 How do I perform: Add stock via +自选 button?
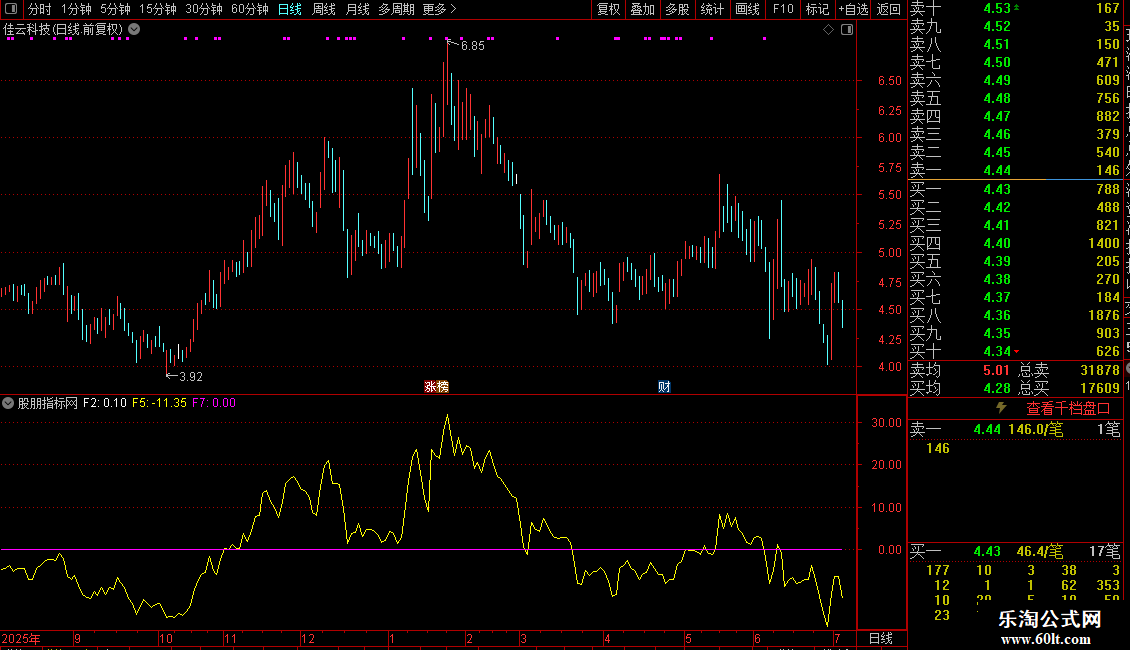(x=853, y=9)
